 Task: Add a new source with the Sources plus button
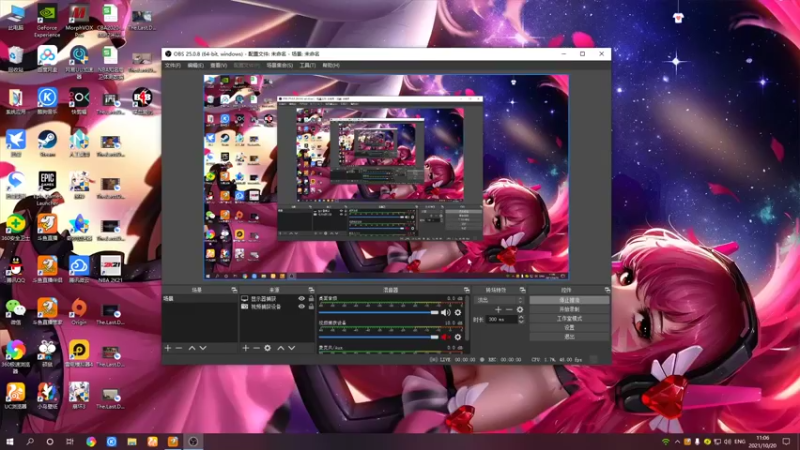pyautogui.click(x=245, y=348)
